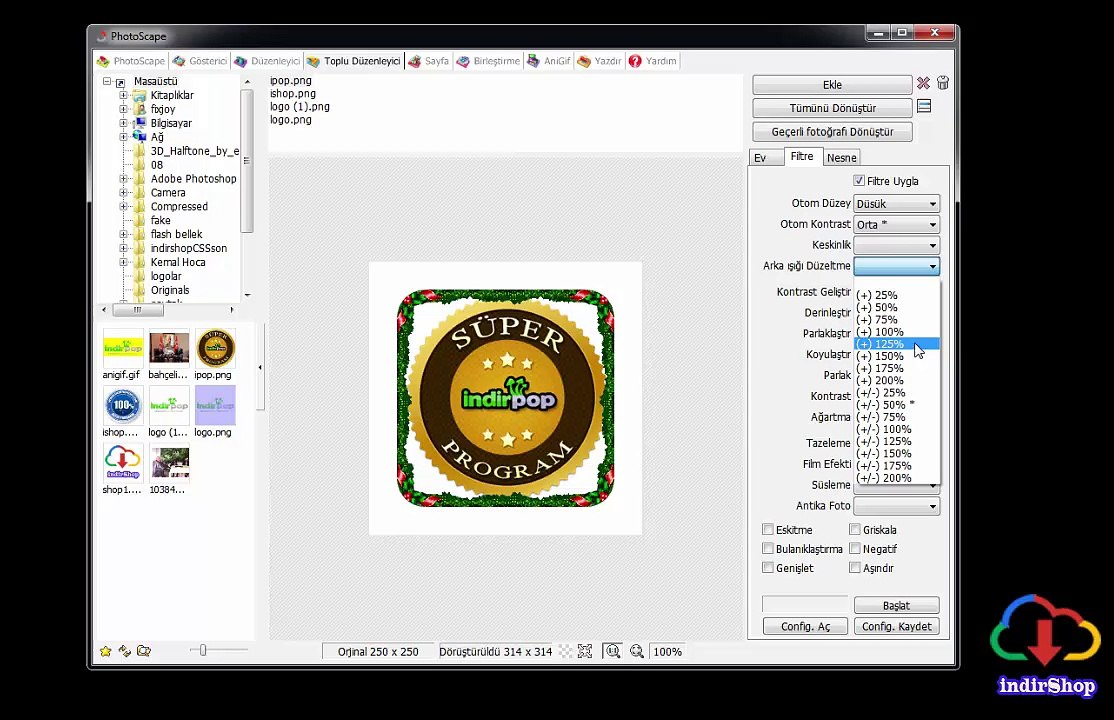Screen dimensions: 1114x720
Task: Enable the Griskala checkbox
Action: [855, 530]
